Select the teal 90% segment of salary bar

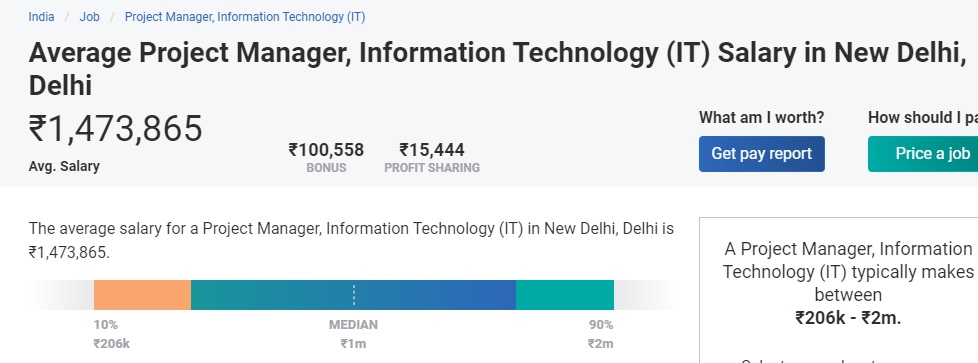click(564, 295)
